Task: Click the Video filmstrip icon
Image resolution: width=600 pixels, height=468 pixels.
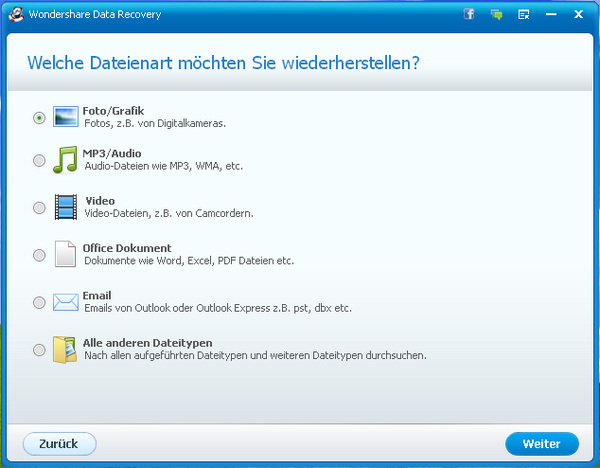Action: tap(65, 207)
